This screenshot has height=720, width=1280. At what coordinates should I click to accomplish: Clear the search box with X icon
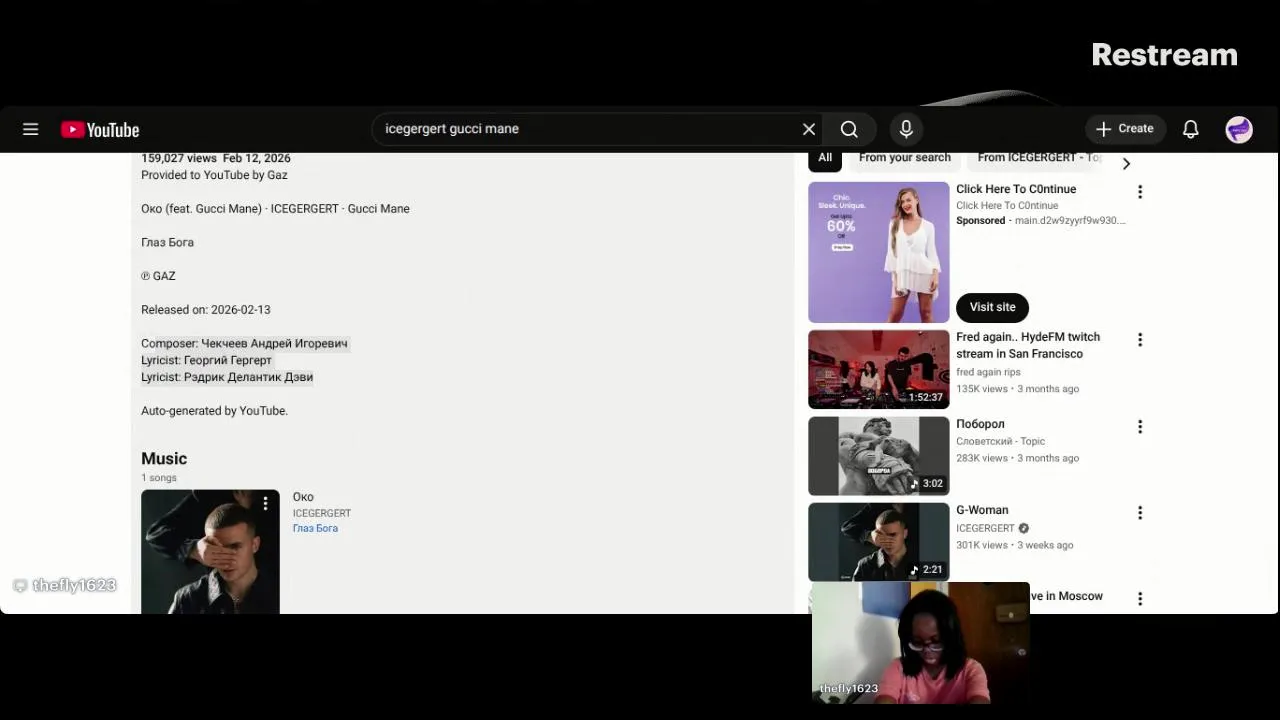(x=809, y=129)
